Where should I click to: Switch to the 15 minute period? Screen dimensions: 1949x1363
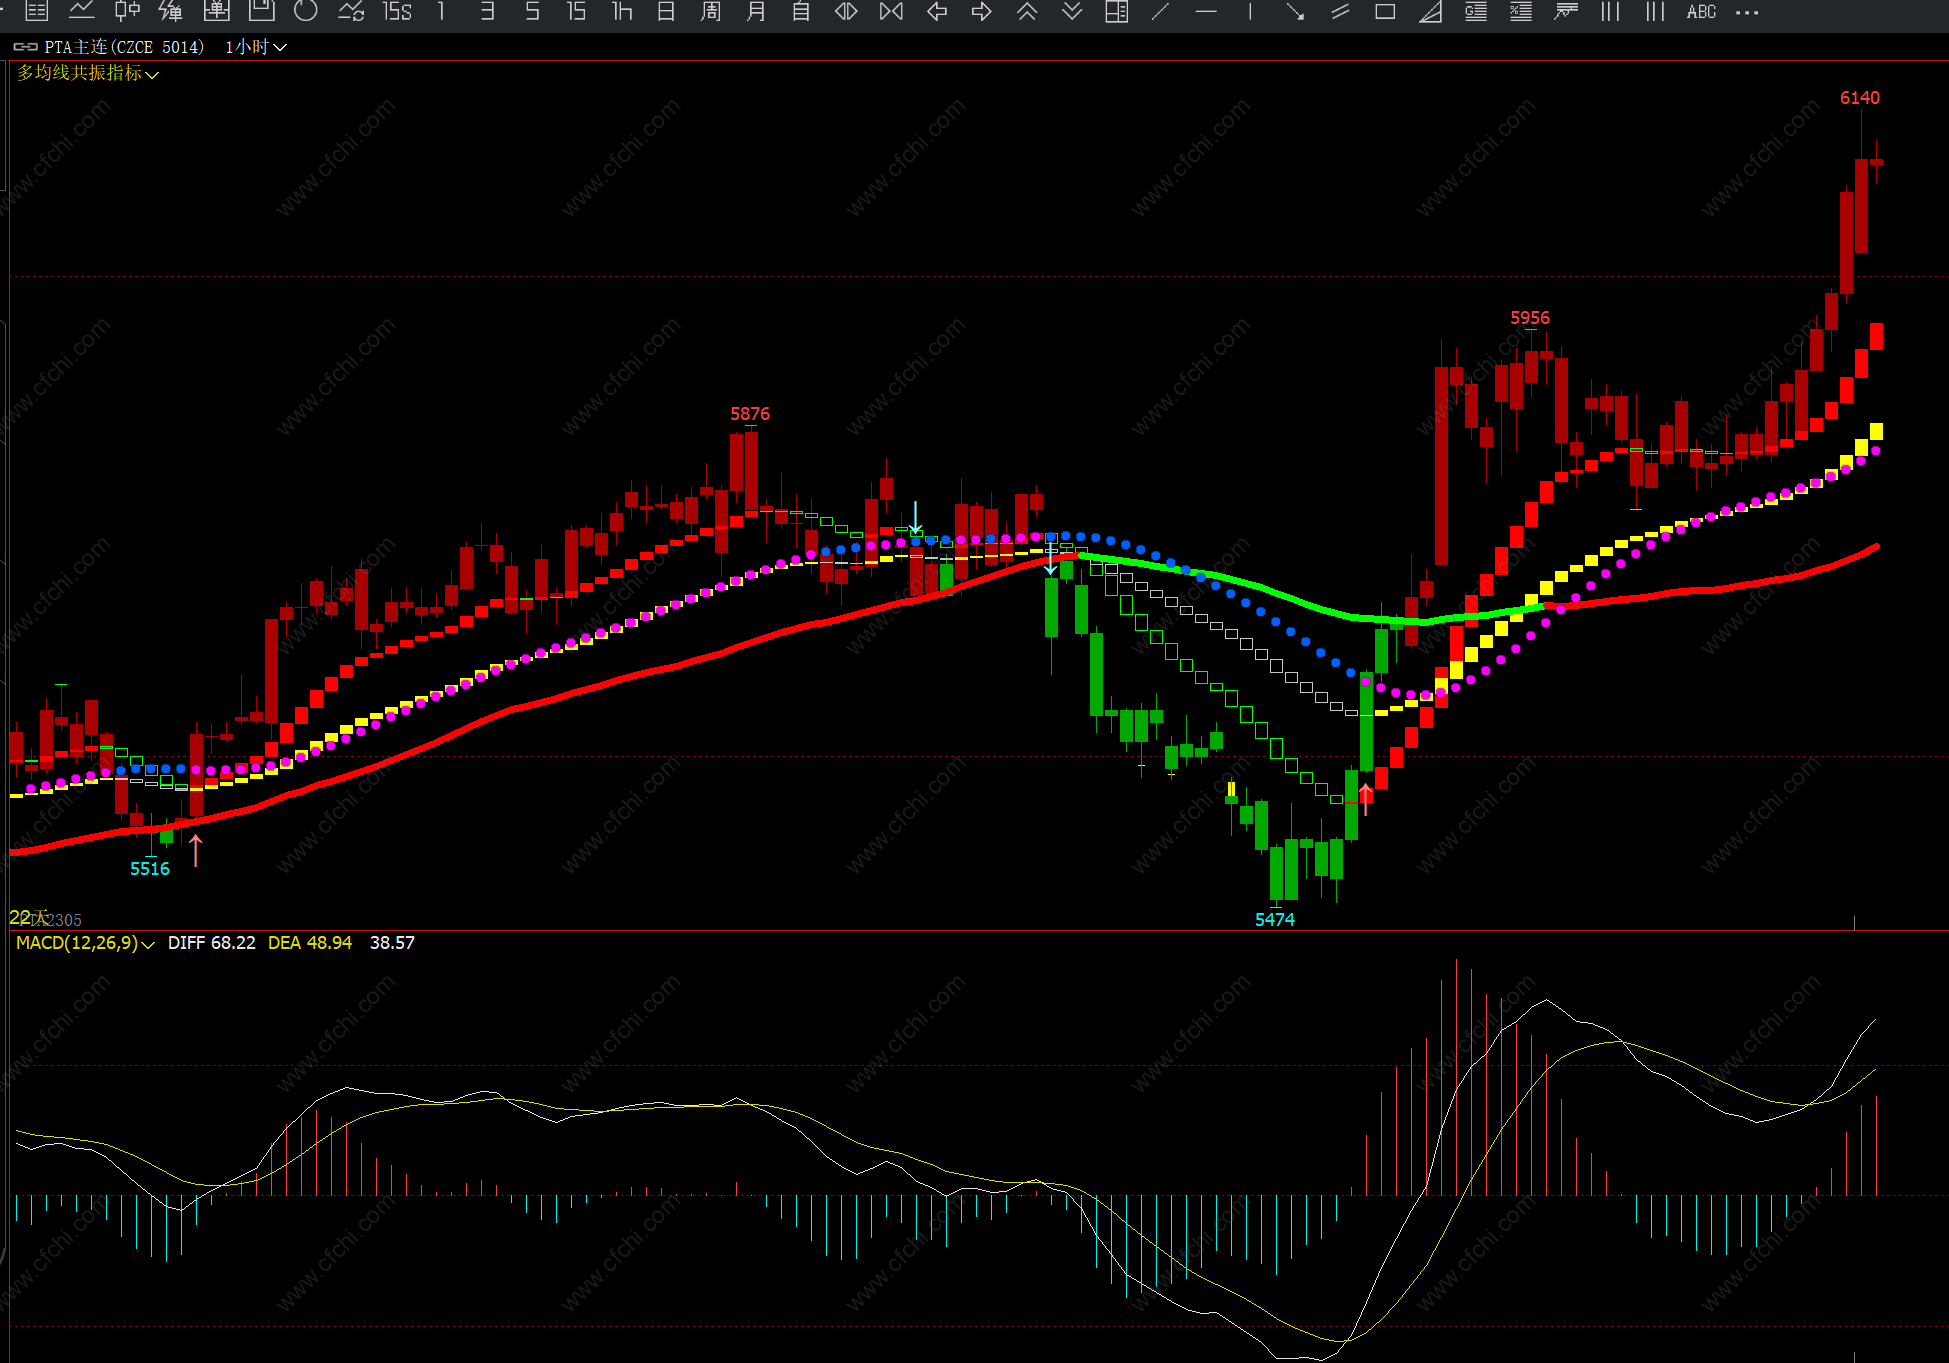576,12
